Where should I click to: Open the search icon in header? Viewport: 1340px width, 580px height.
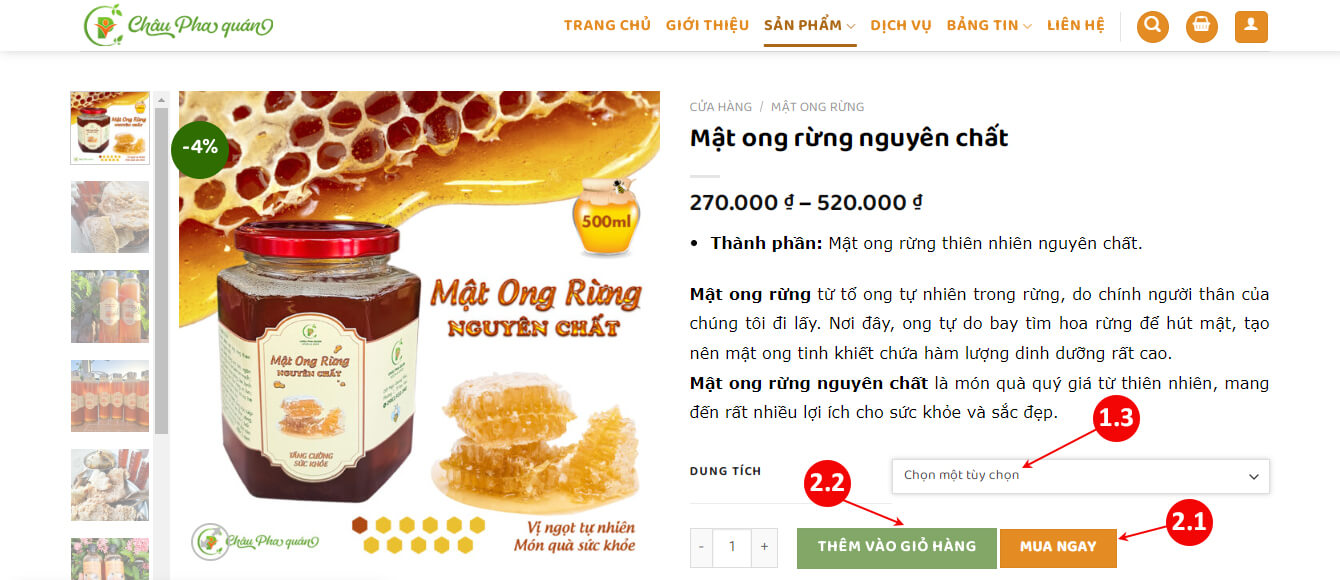point(1153,26)
